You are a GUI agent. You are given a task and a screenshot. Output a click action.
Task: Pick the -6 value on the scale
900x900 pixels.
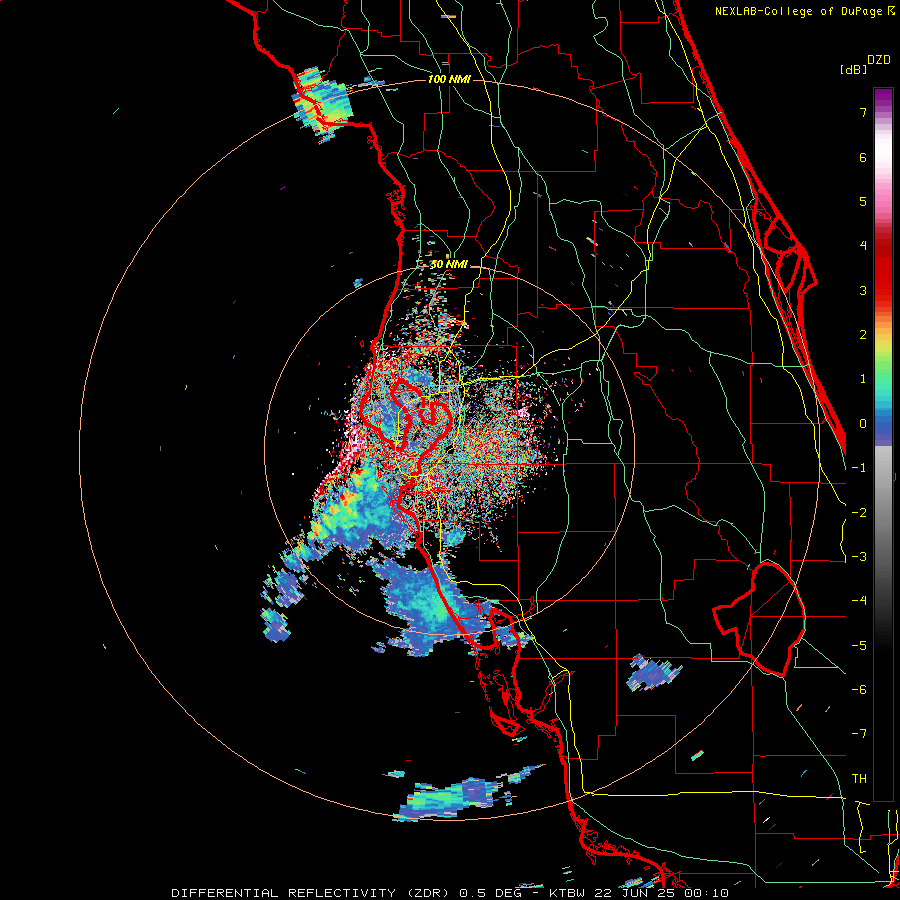pyautogui.click(x=859, y=690)
